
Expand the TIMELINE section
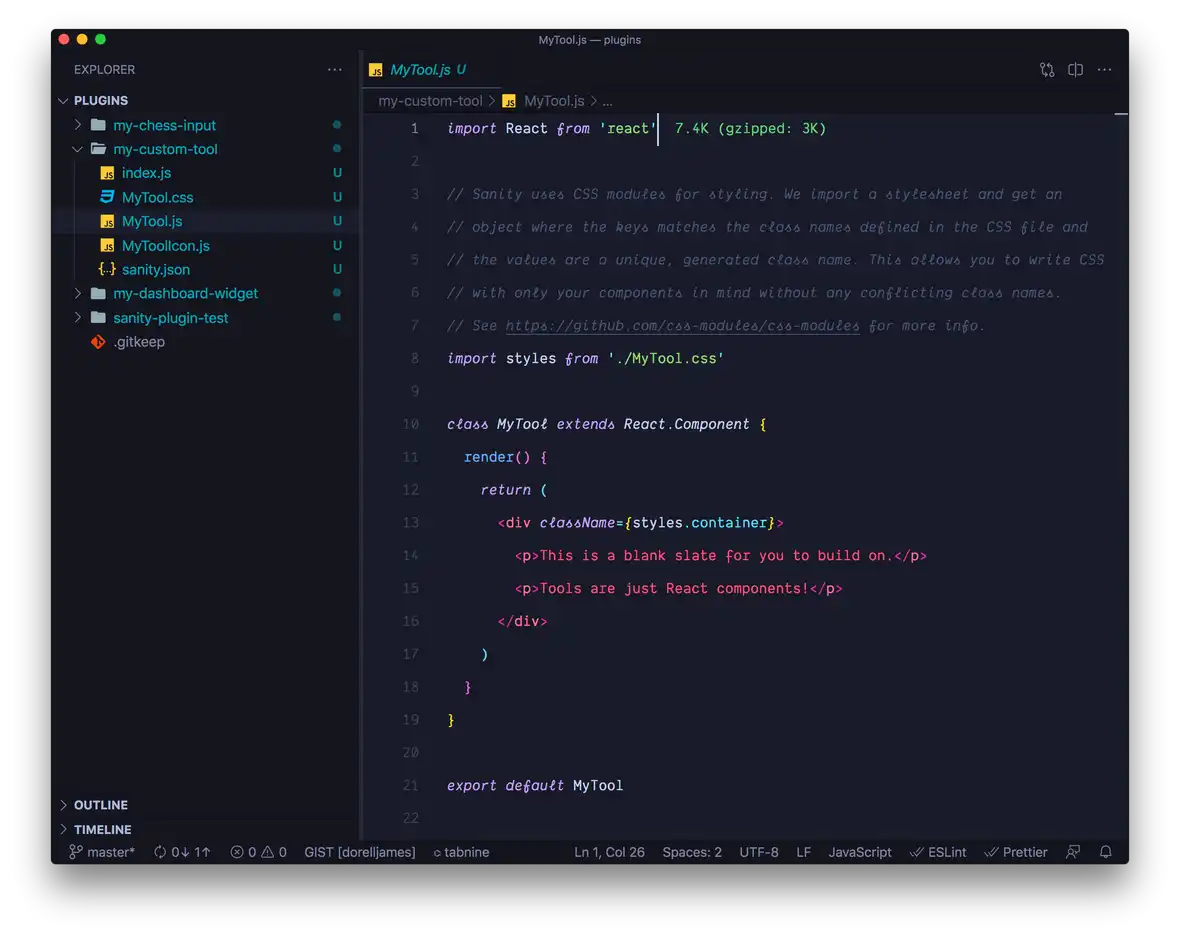(99, 829)
